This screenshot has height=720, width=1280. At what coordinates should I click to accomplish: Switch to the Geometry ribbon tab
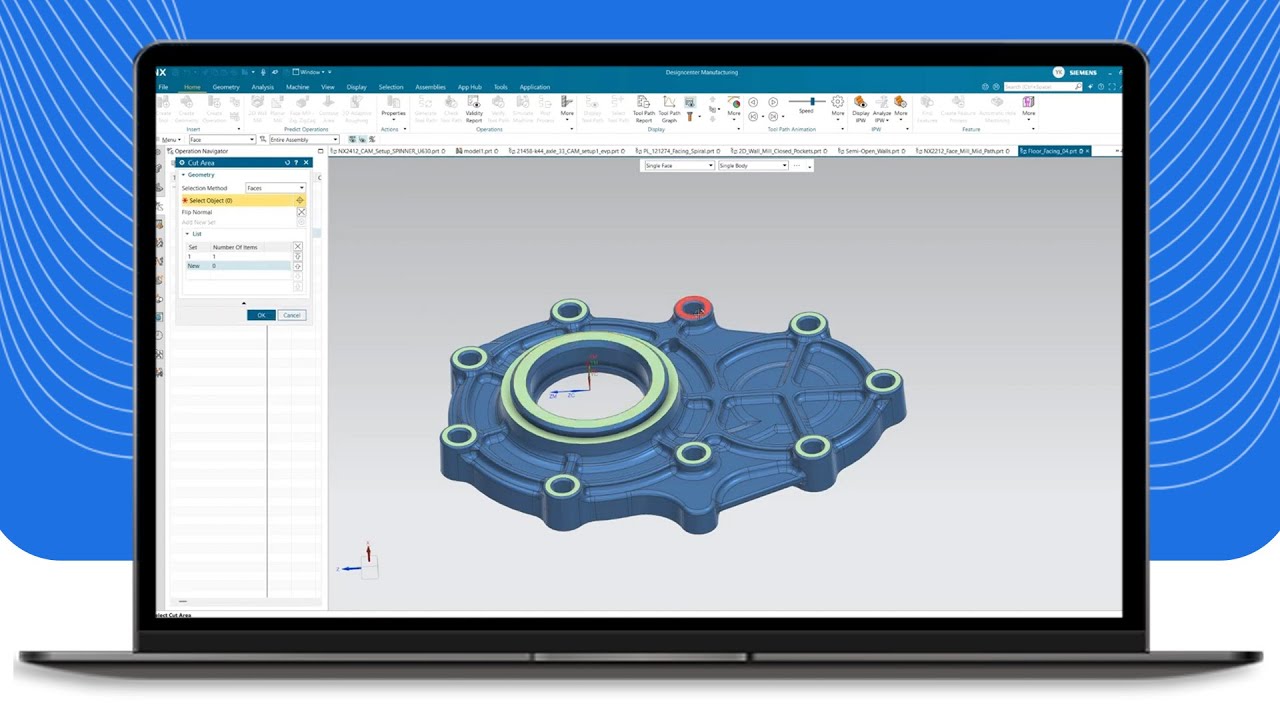pos(226,87)
